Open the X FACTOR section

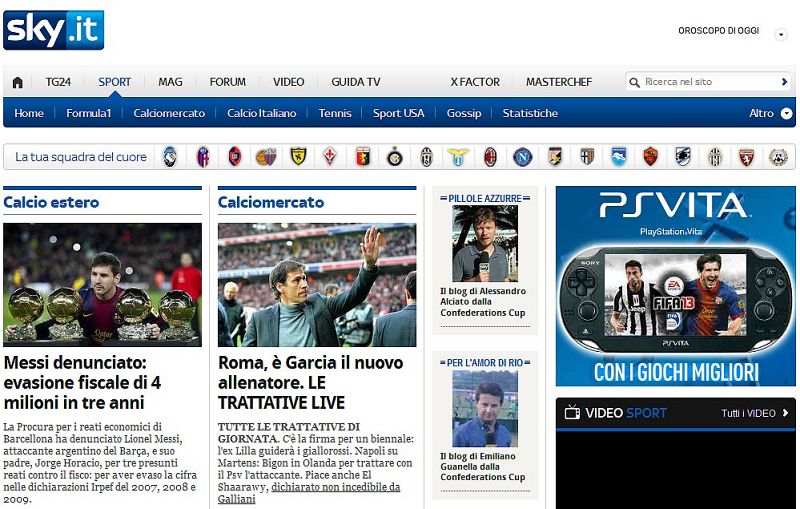point(475,82)
